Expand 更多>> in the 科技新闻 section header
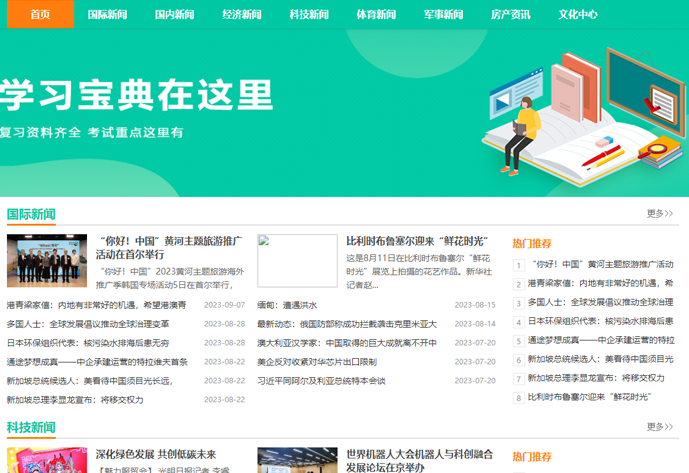 click(x=660, y=427)
